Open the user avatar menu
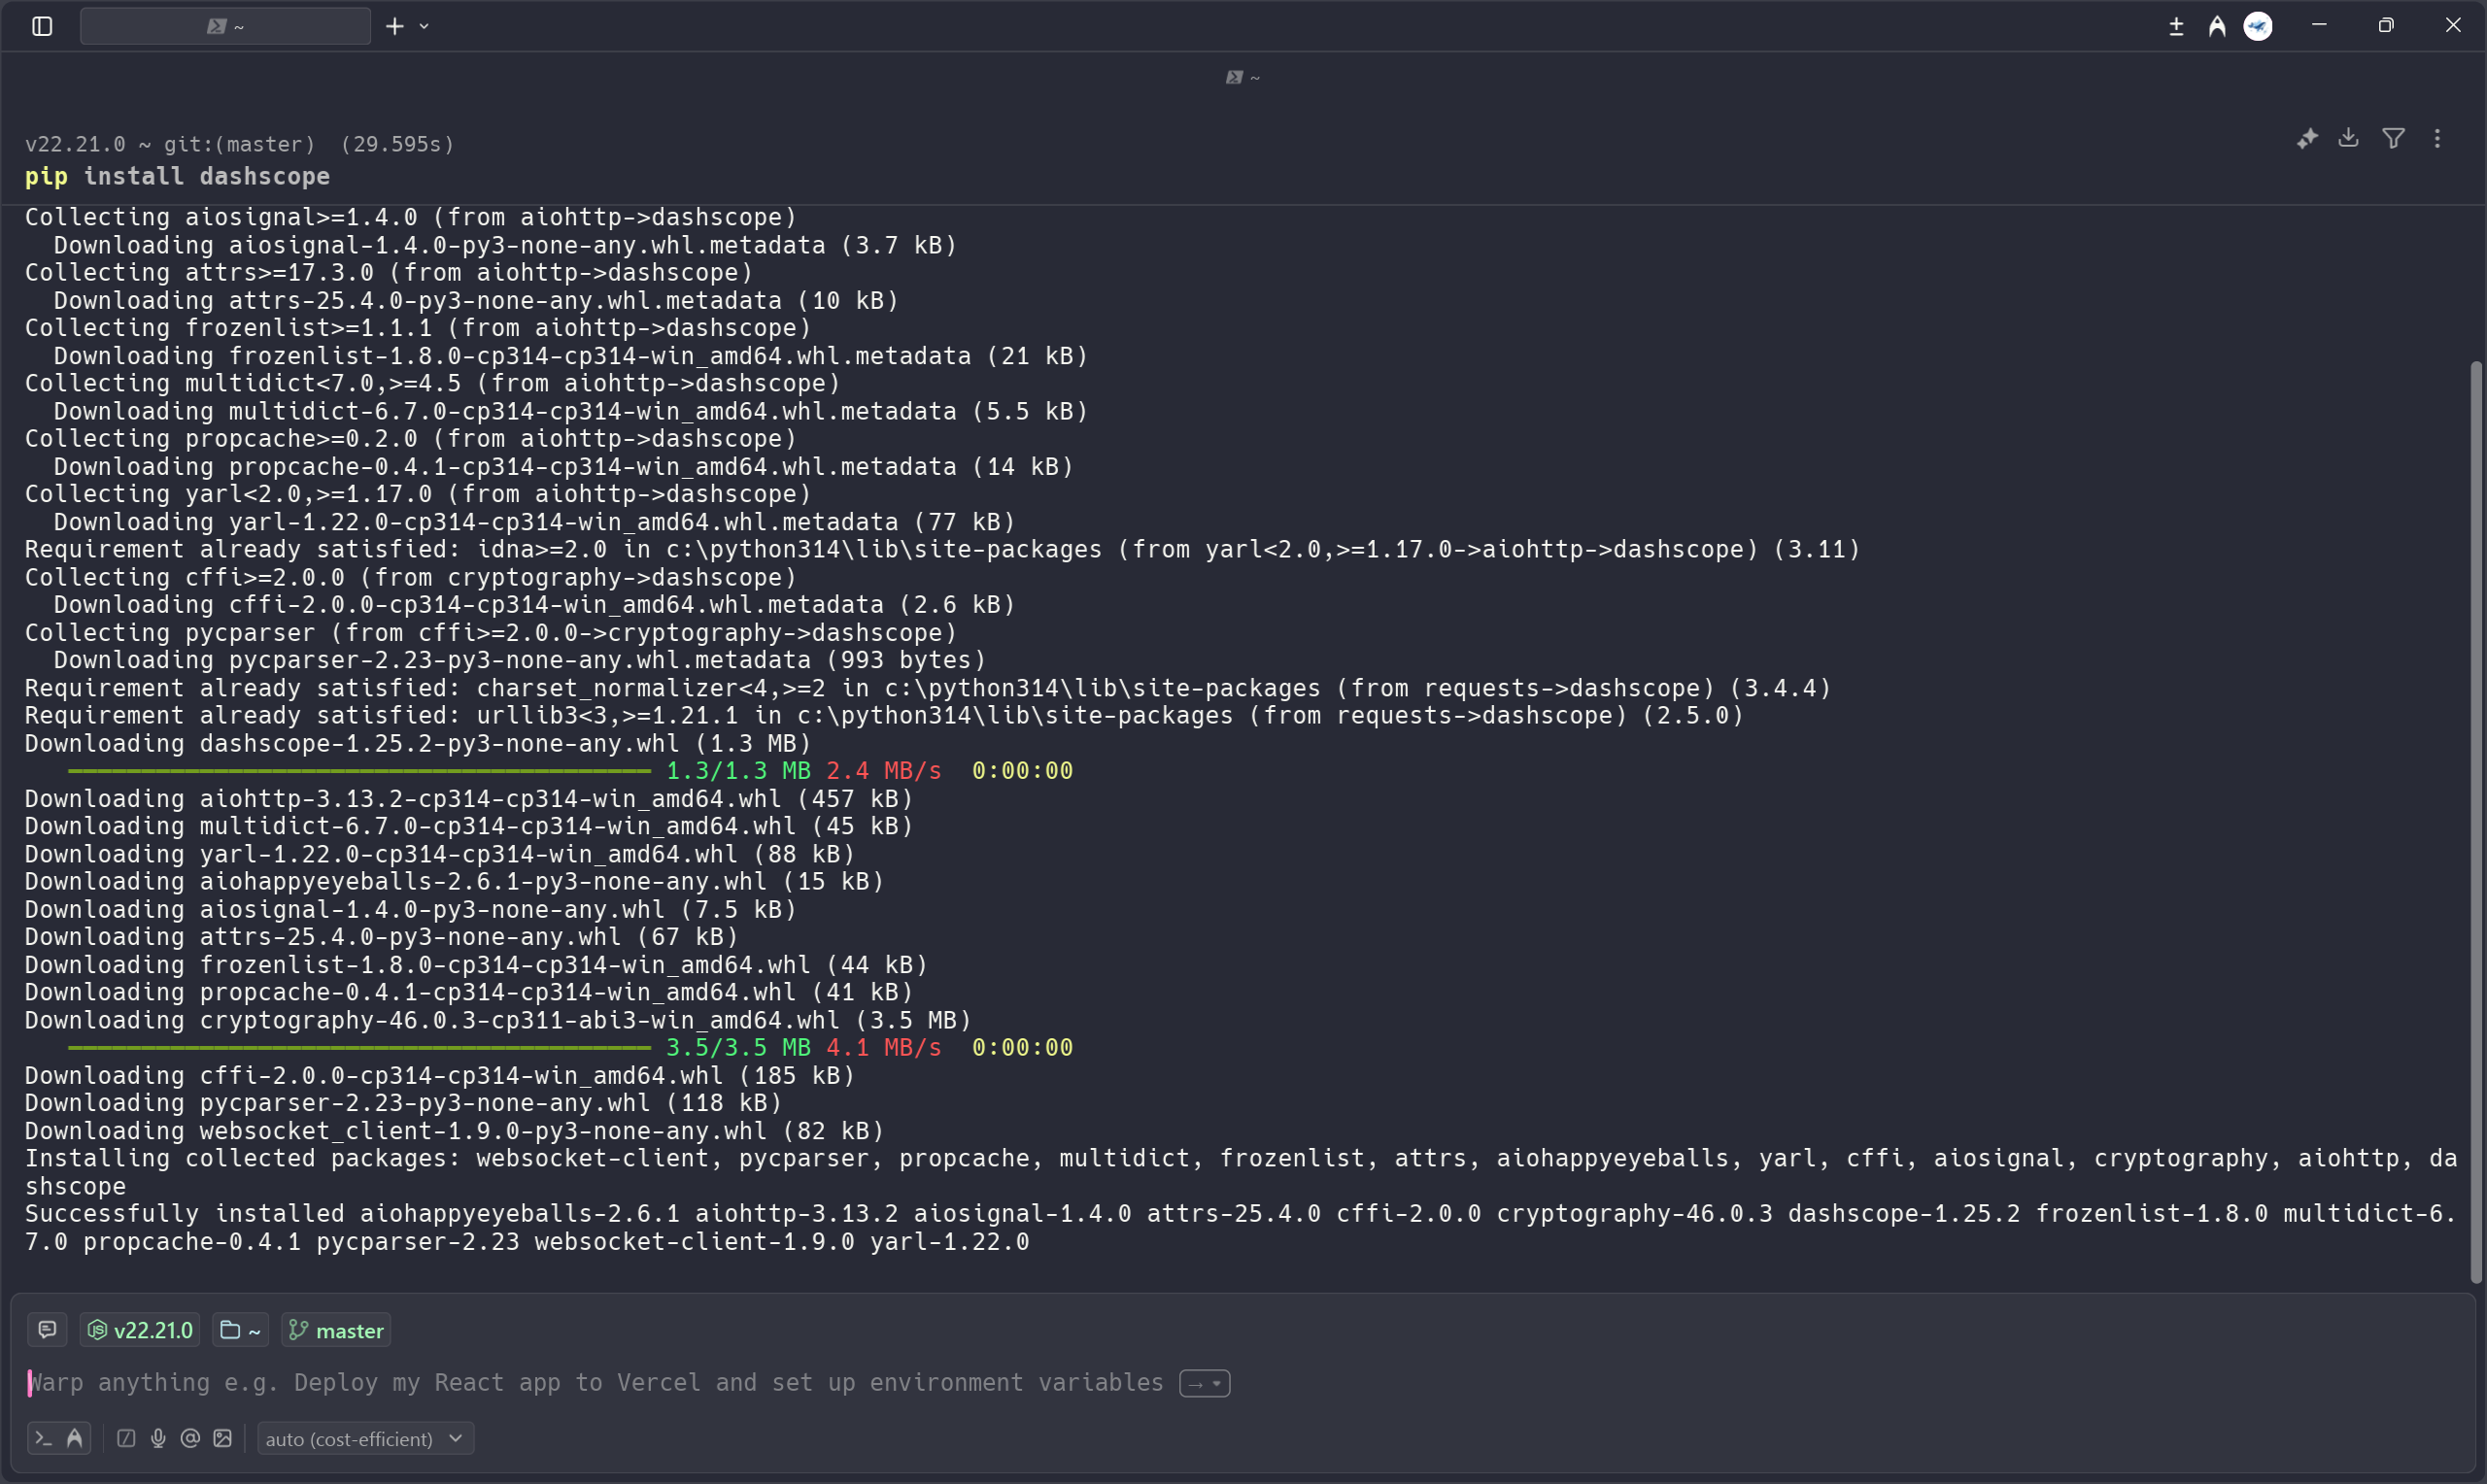 [2258, 26]
